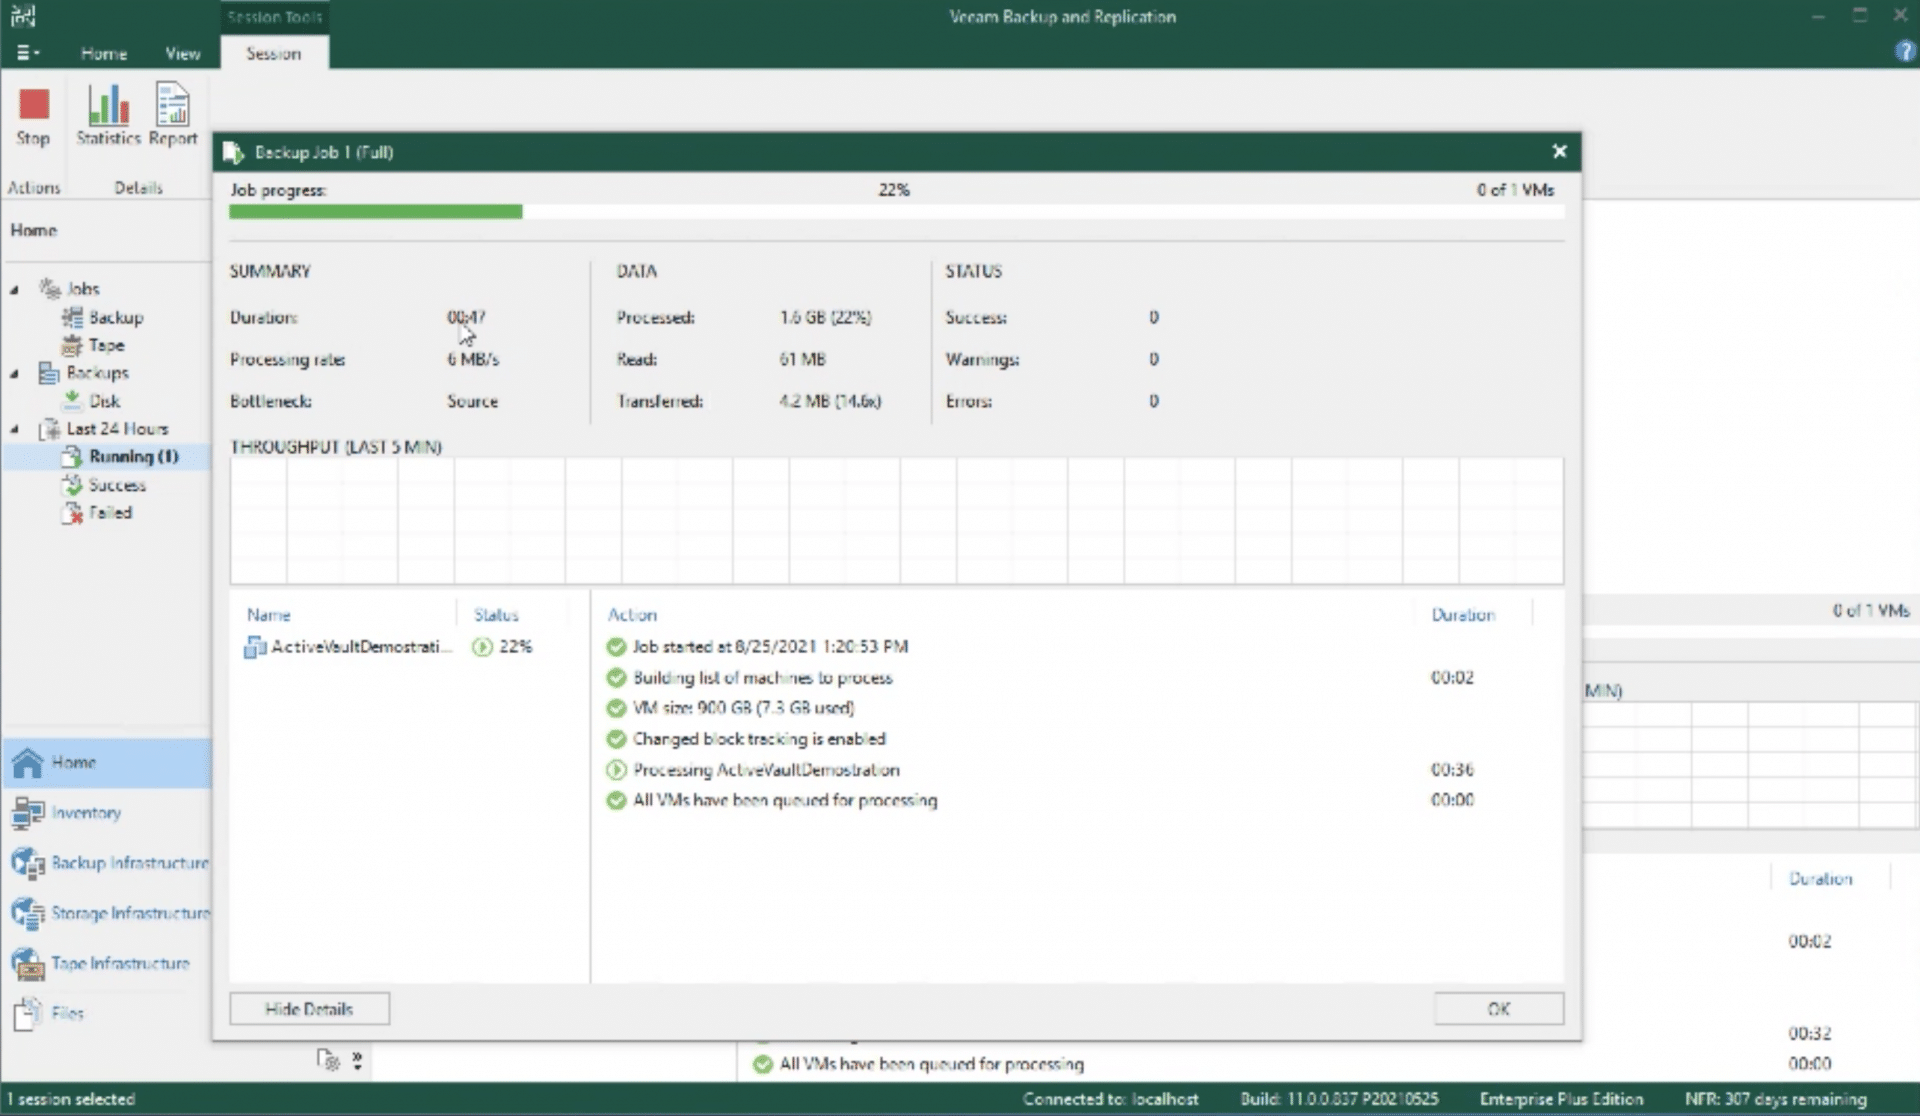This screenshot has width=1920, height=1116.
Task: Click the Transferred value 4.2 MB
Action: [x=830, y=401]
